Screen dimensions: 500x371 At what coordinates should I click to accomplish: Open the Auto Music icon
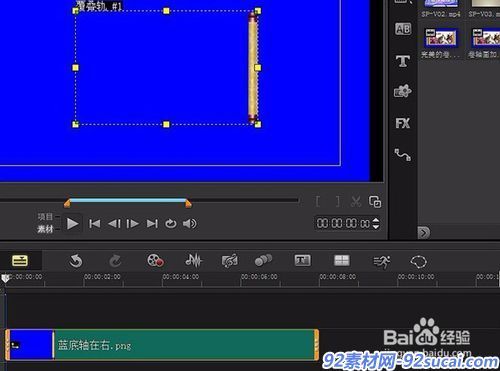230,261
